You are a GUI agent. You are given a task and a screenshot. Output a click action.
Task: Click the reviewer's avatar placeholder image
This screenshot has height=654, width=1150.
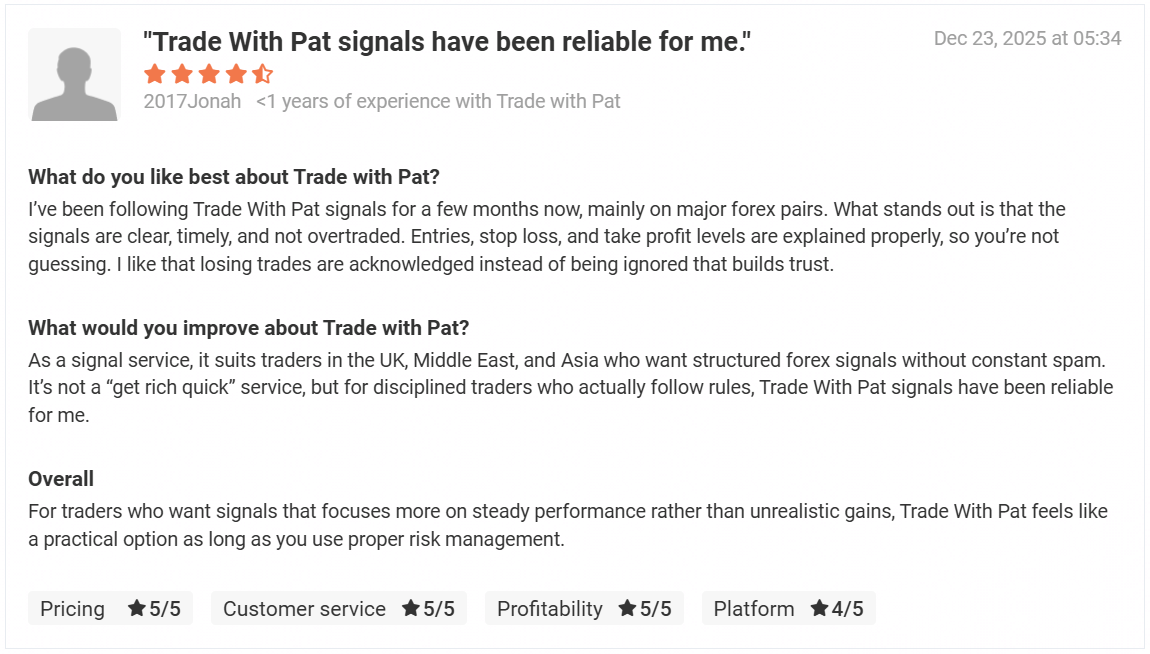(74, 75)
